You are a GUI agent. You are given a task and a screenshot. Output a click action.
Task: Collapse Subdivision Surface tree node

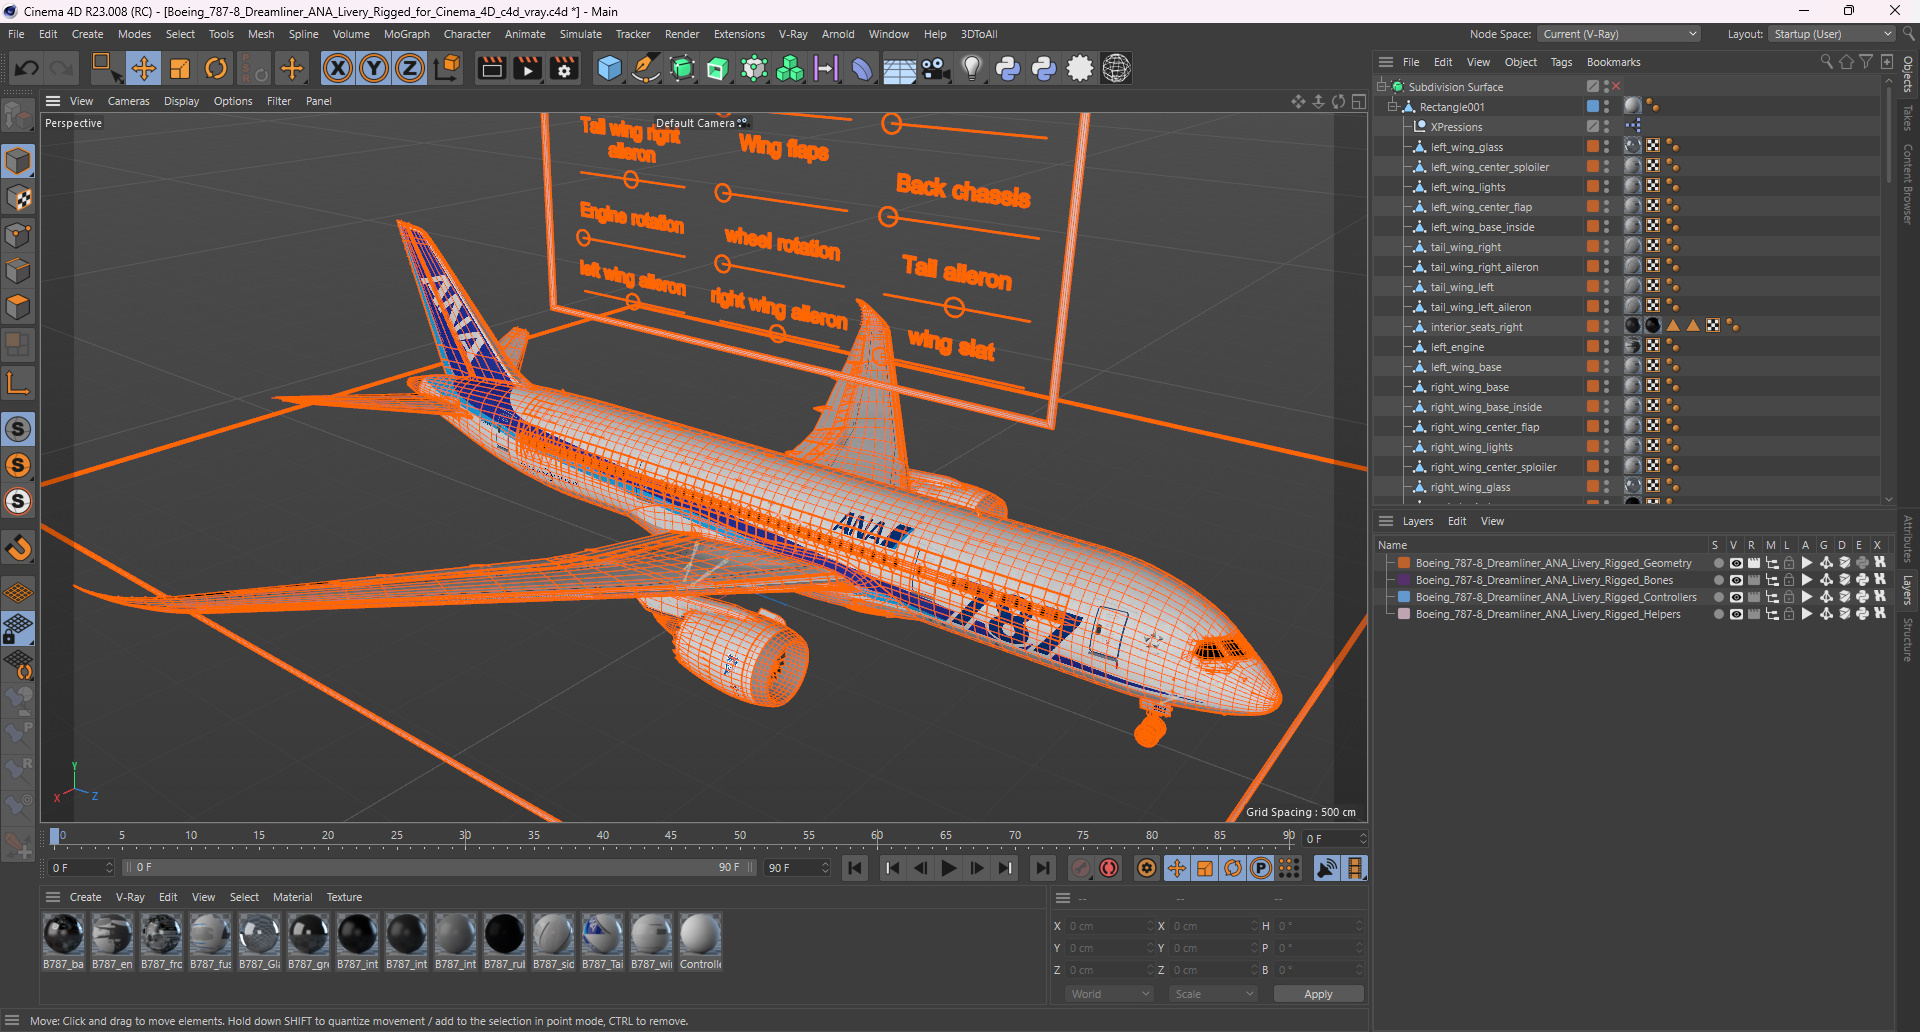[1382, 86]
